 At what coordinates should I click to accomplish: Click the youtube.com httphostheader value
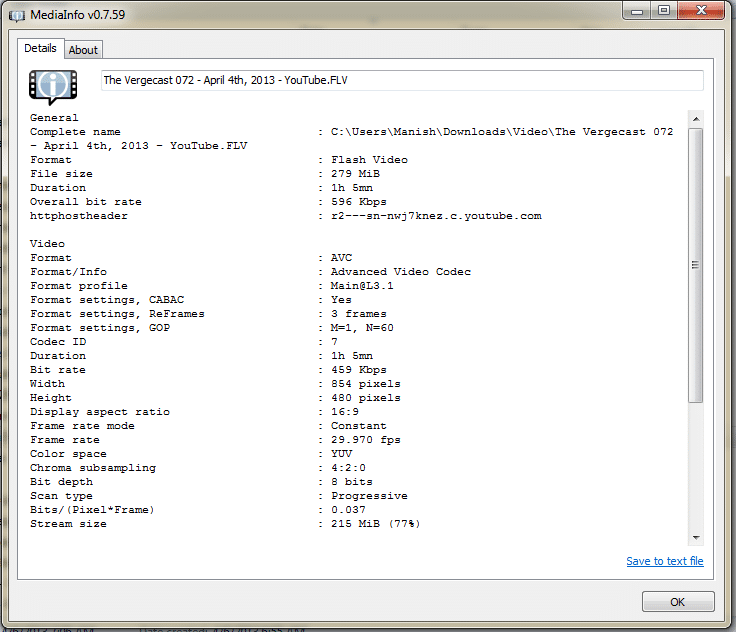click(x=436, y=216)
